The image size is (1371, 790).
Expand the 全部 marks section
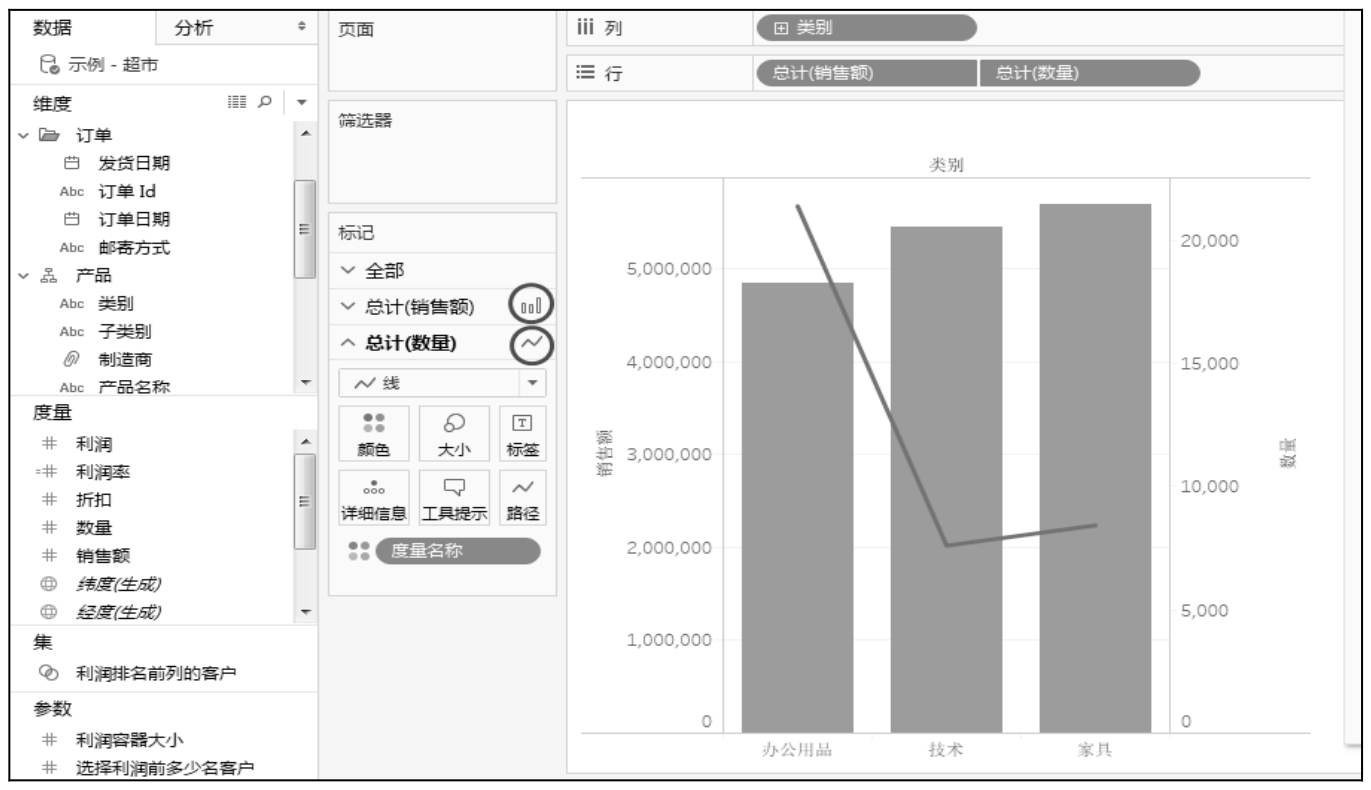pyautogui.click(x=347, y=270)
